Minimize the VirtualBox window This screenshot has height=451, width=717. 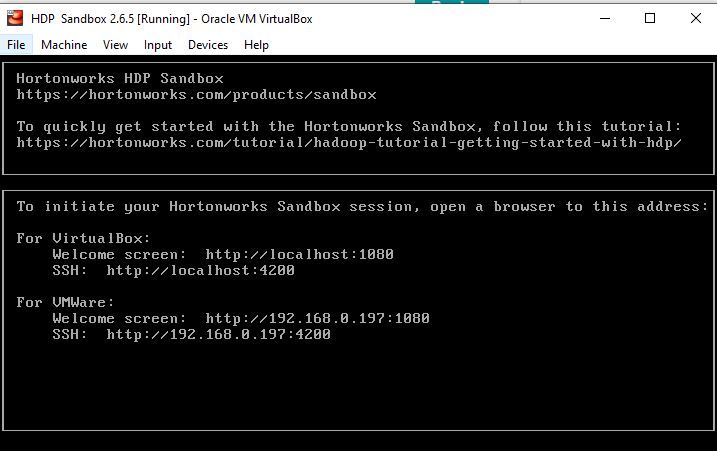point(605,18)
